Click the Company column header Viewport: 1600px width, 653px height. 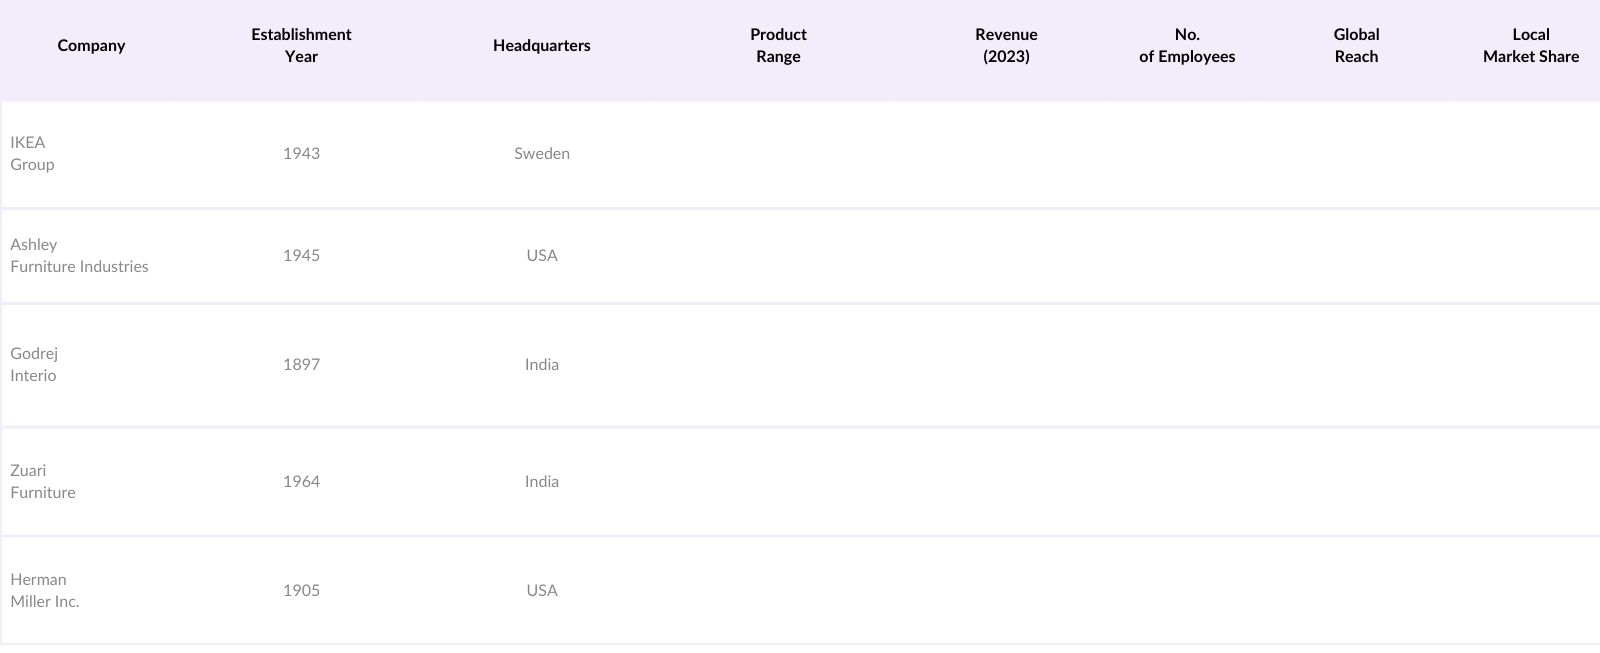pyautogui.click(x=91, y=46)
